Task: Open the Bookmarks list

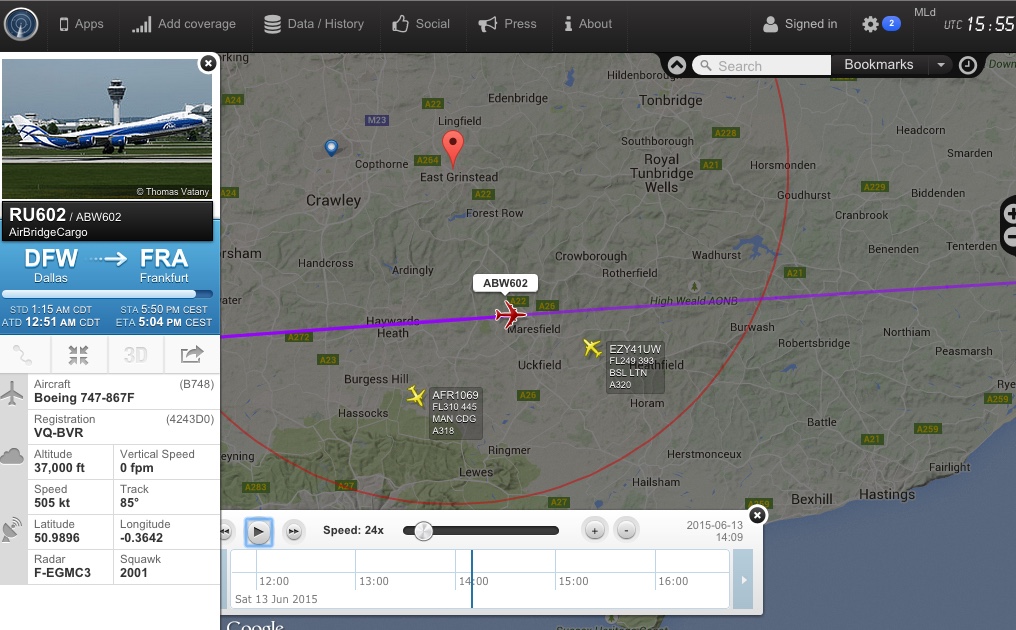Action: [x=879, y=65]
